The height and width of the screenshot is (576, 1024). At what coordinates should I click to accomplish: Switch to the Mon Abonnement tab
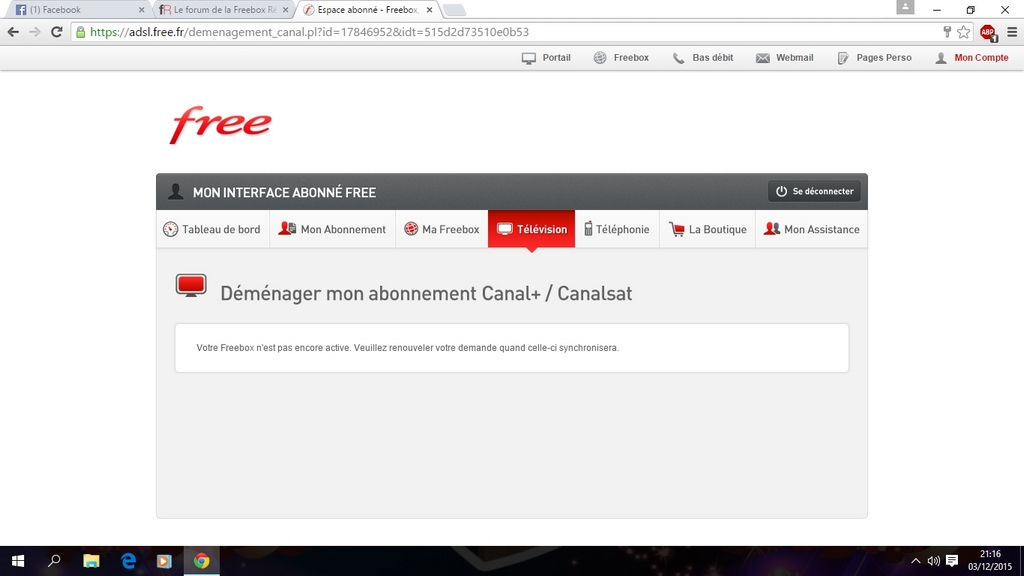coord(332,229)
